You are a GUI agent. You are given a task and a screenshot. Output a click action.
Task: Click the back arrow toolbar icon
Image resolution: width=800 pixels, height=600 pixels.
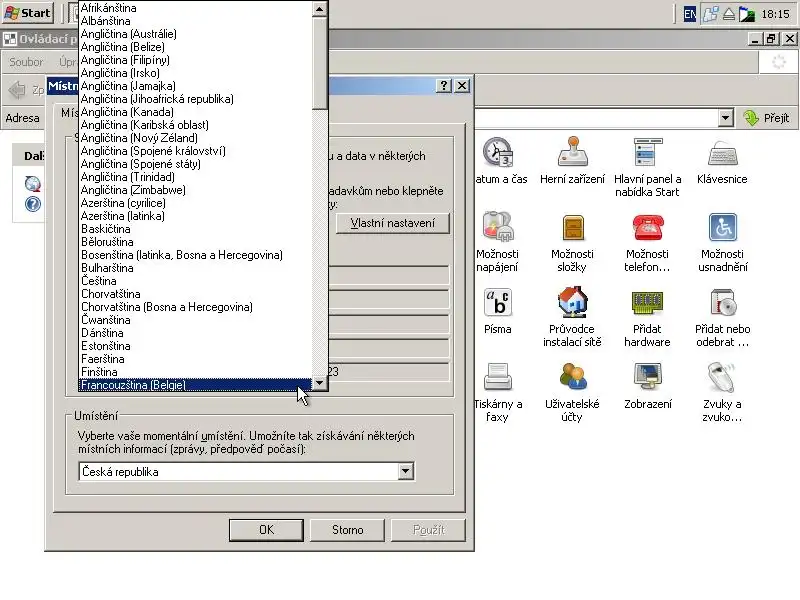17,90
